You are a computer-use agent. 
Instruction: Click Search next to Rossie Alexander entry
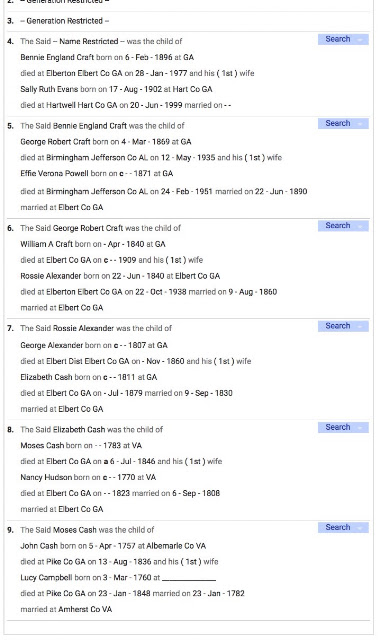338,326
